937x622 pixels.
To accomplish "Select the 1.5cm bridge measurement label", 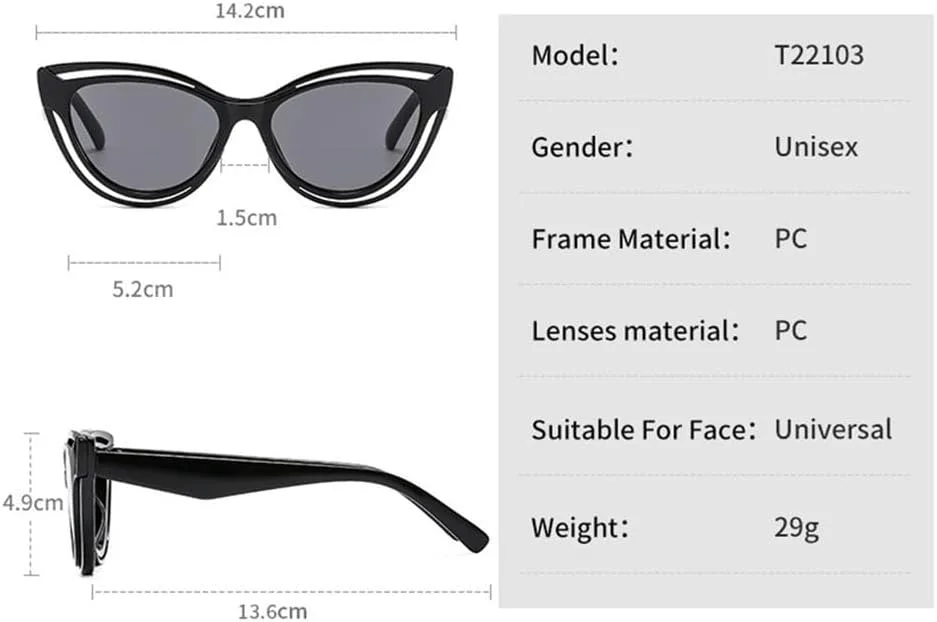I will click(x=246, y=218).
